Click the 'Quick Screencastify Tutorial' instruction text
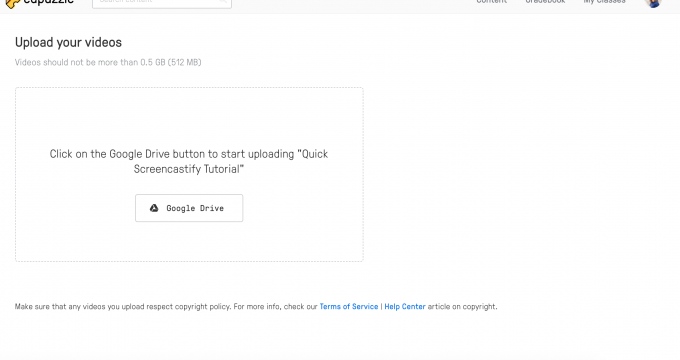 point(189,161)
